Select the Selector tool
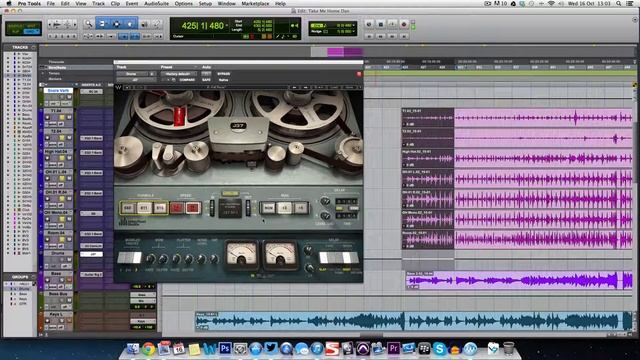Image resolution: width=640 pixels, height=360 pixels. pyautogui.click(x=116, y=24)
